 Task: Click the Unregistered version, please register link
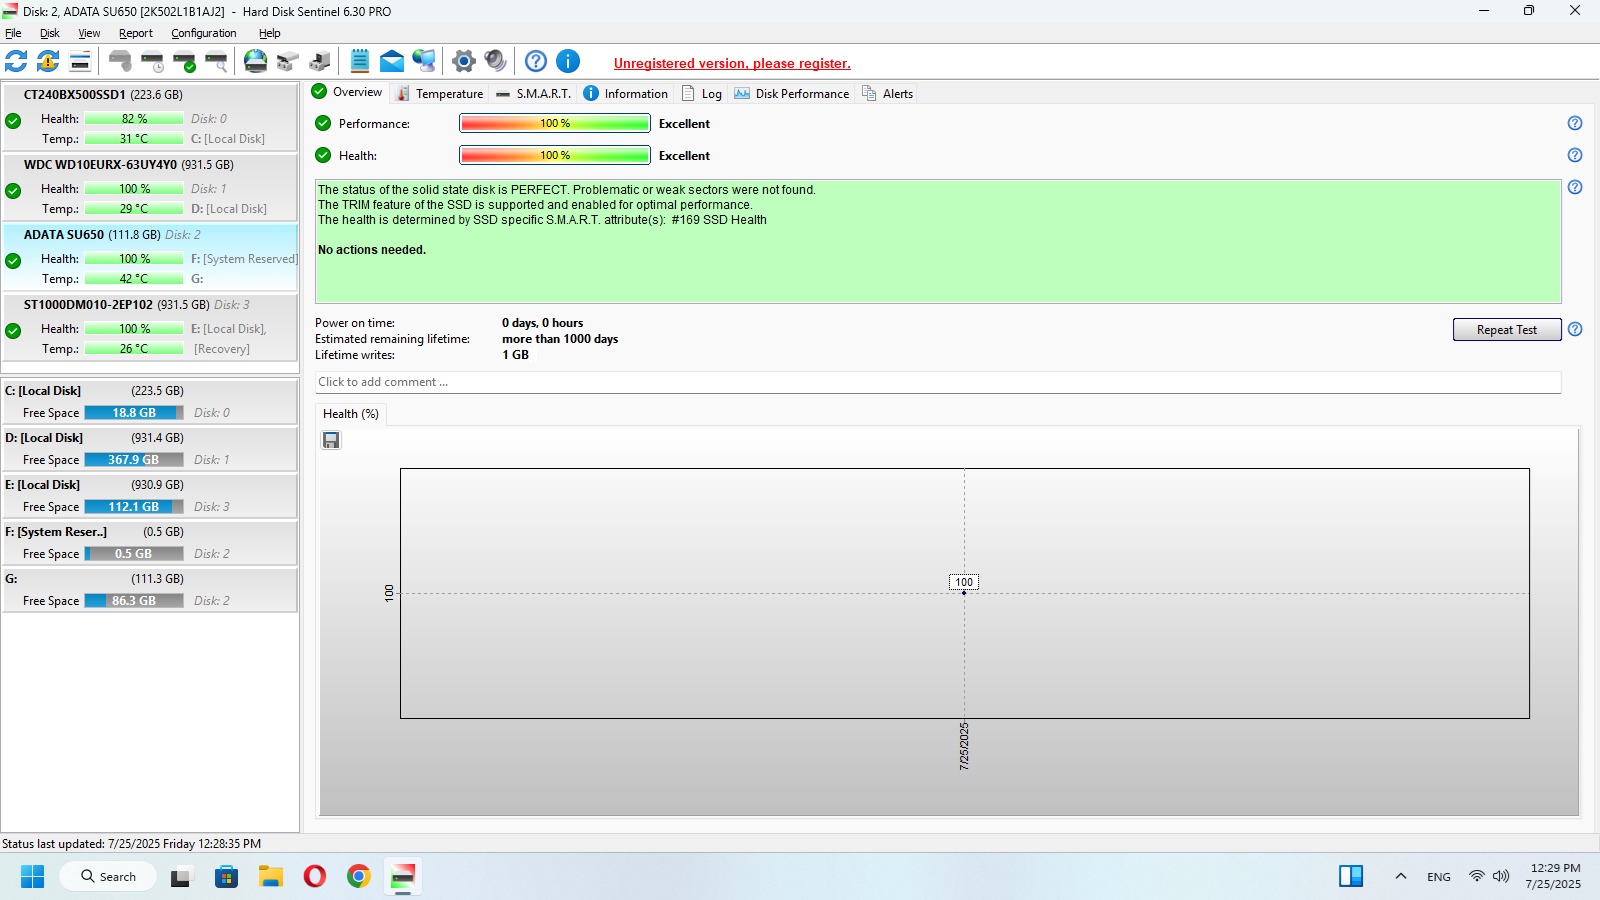pyautogui.click(x=732, y=63)
